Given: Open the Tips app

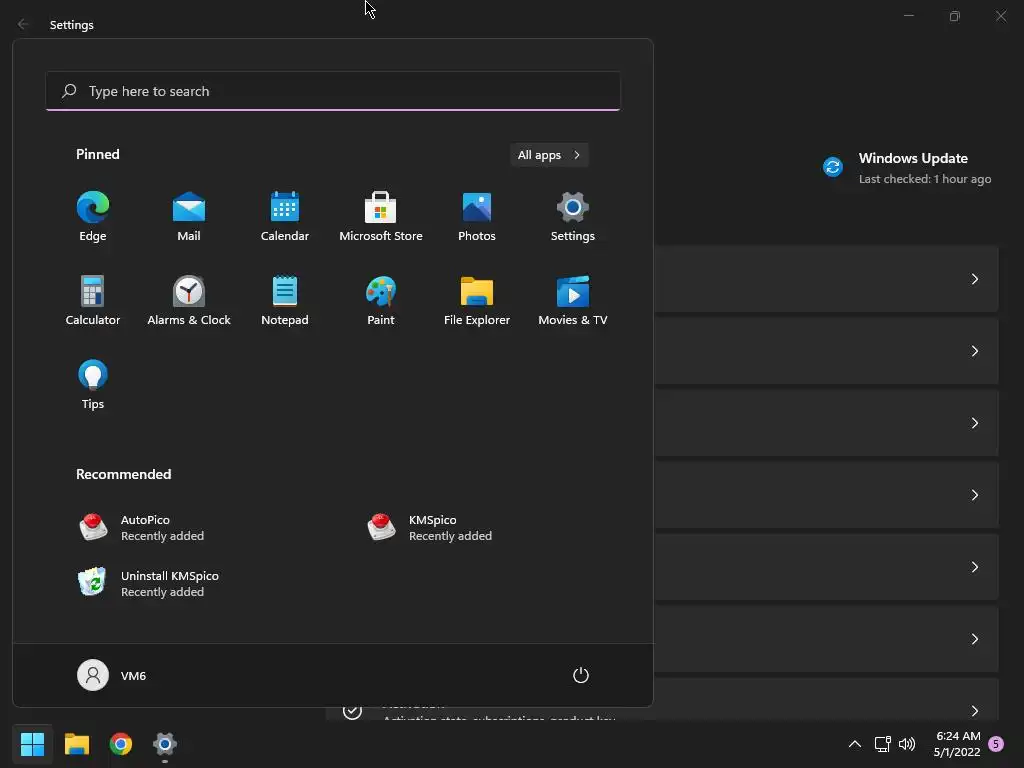Looking at the screenshot, I should pyautogui.click(x=93, y=385).
